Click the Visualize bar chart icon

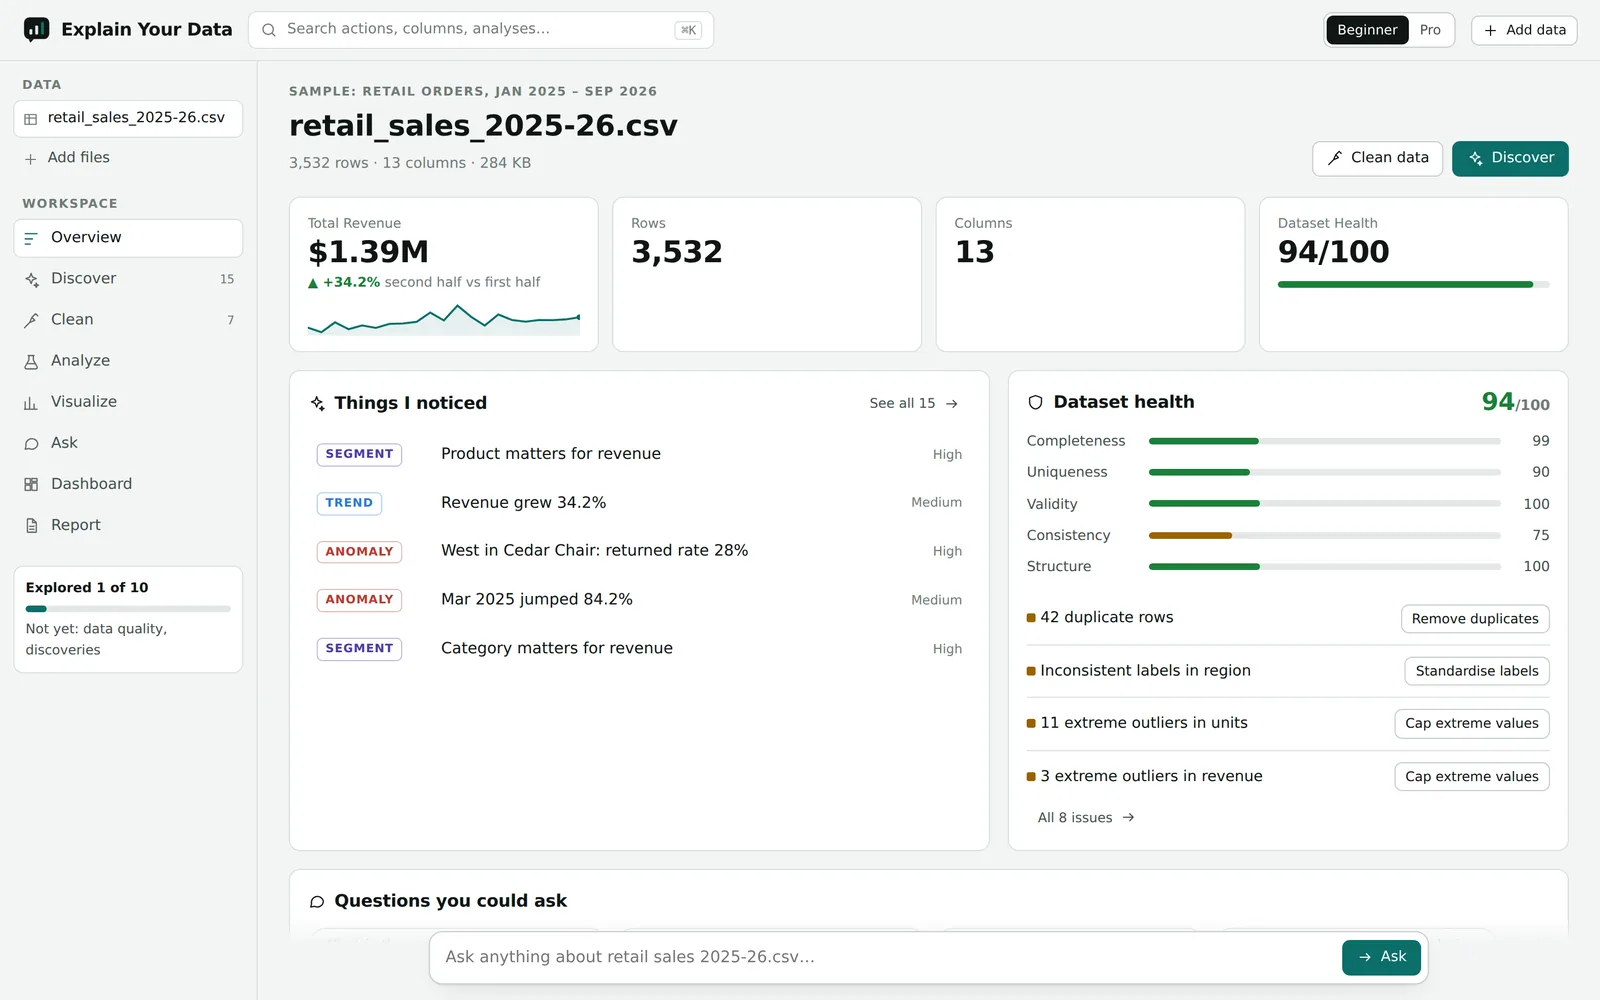click(31, 402)
